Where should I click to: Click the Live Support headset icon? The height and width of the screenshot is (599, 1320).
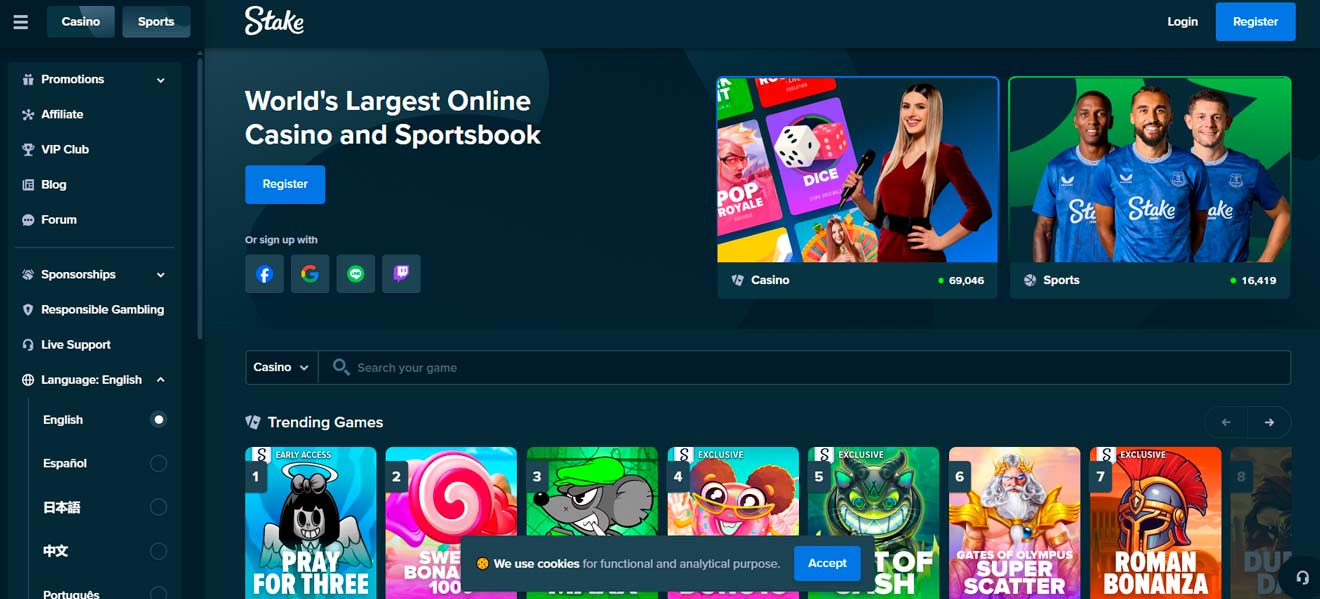pos(28,344)
